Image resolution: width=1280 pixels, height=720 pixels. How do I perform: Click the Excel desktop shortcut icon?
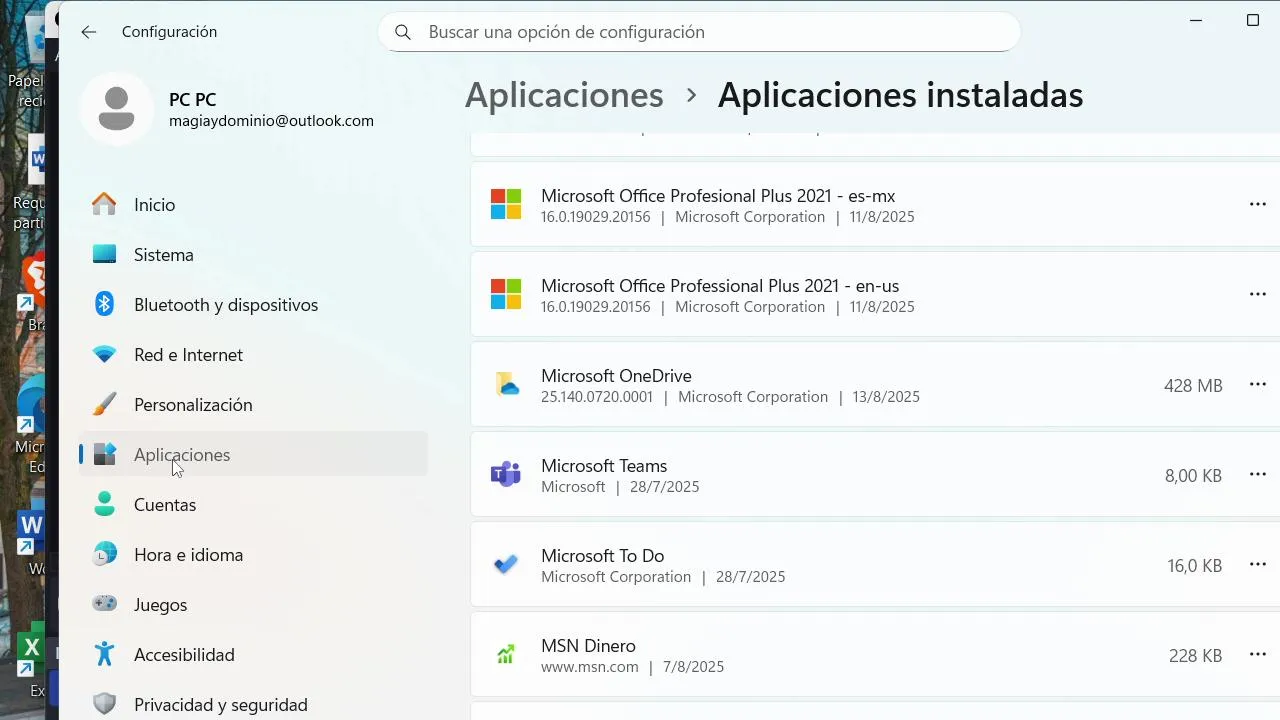click(x=31, y=648)
